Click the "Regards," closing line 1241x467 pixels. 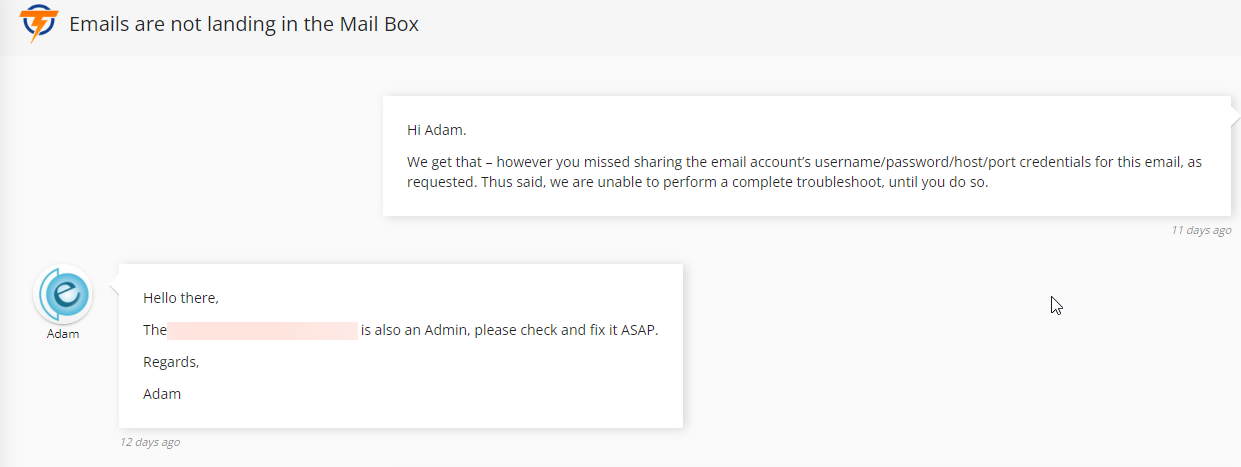(171, 362)
